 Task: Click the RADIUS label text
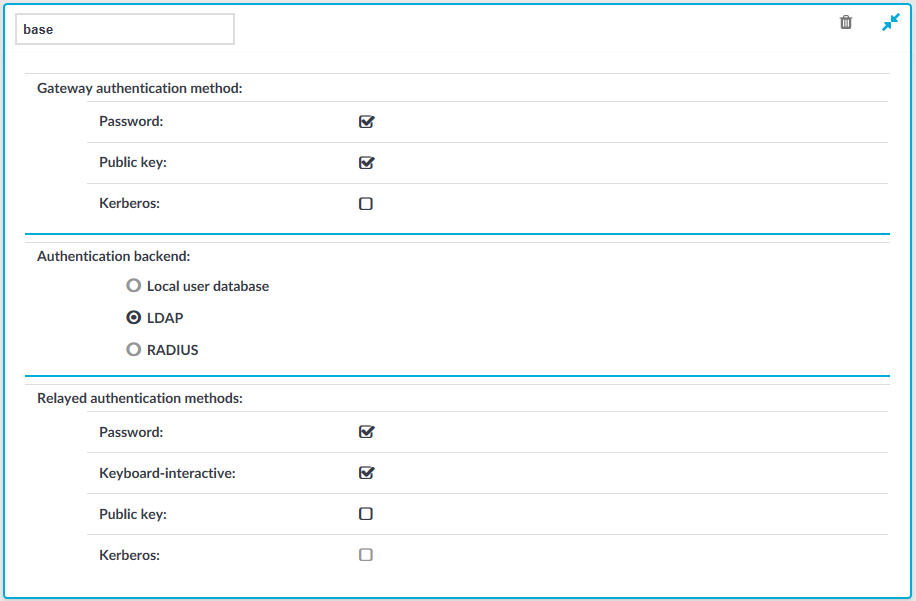pos(172,350)
